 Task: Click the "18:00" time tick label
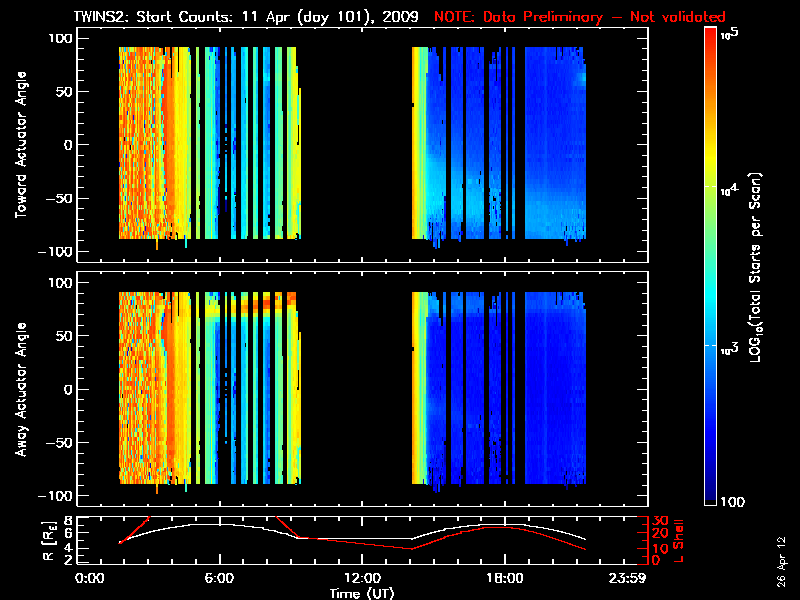[504, 579]
